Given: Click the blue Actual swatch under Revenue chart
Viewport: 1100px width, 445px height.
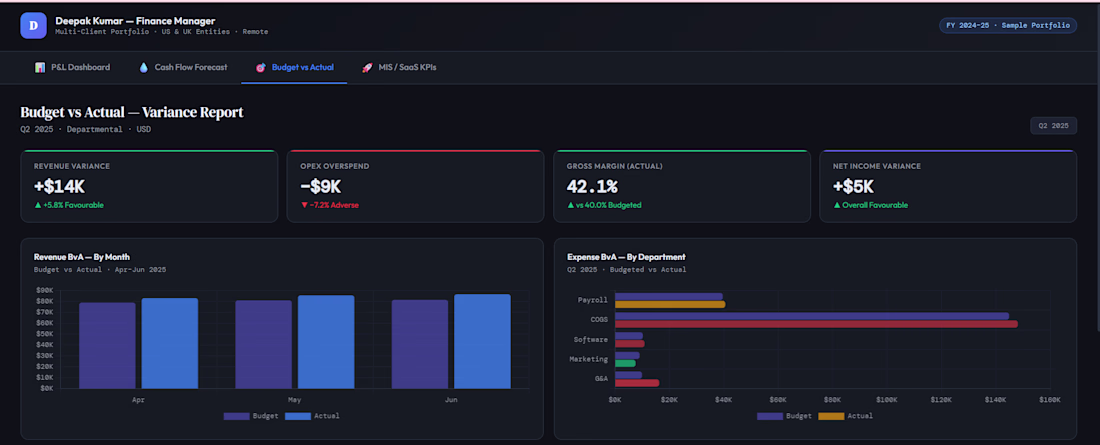Looking at the screenshot, I should [x=299, y=416].
